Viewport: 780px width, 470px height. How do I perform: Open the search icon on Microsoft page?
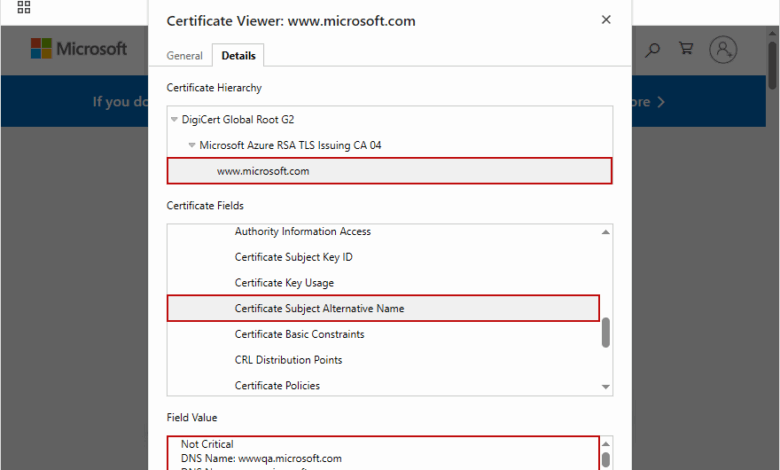point(652,50)
